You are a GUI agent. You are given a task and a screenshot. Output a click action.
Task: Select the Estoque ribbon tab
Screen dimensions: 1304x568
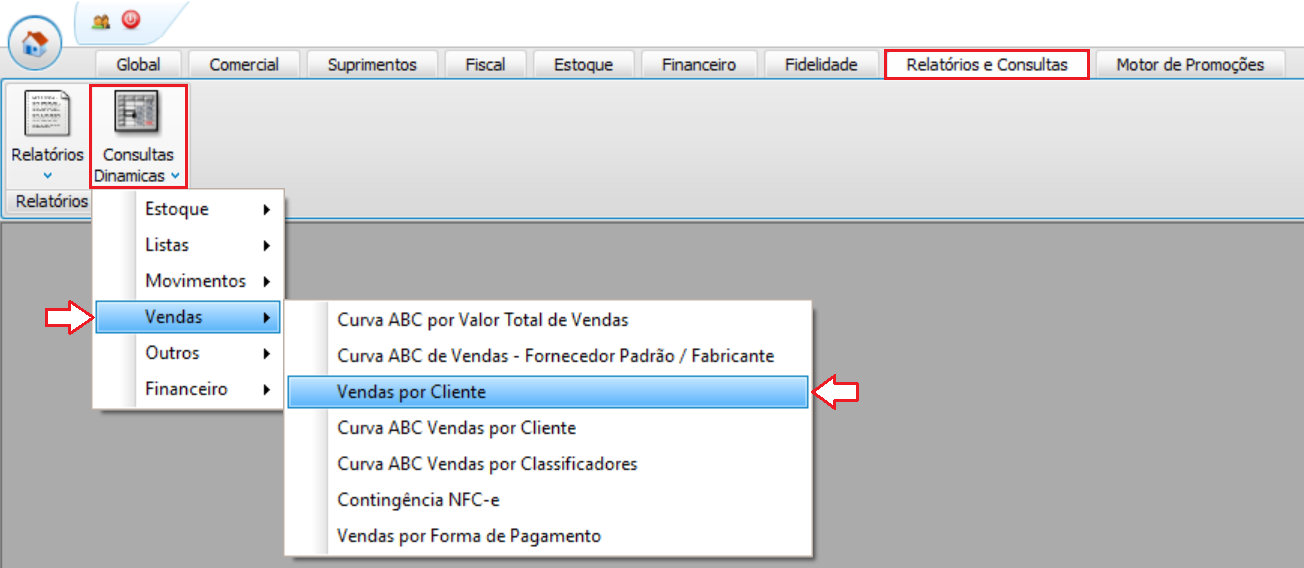tap(584, 64)
